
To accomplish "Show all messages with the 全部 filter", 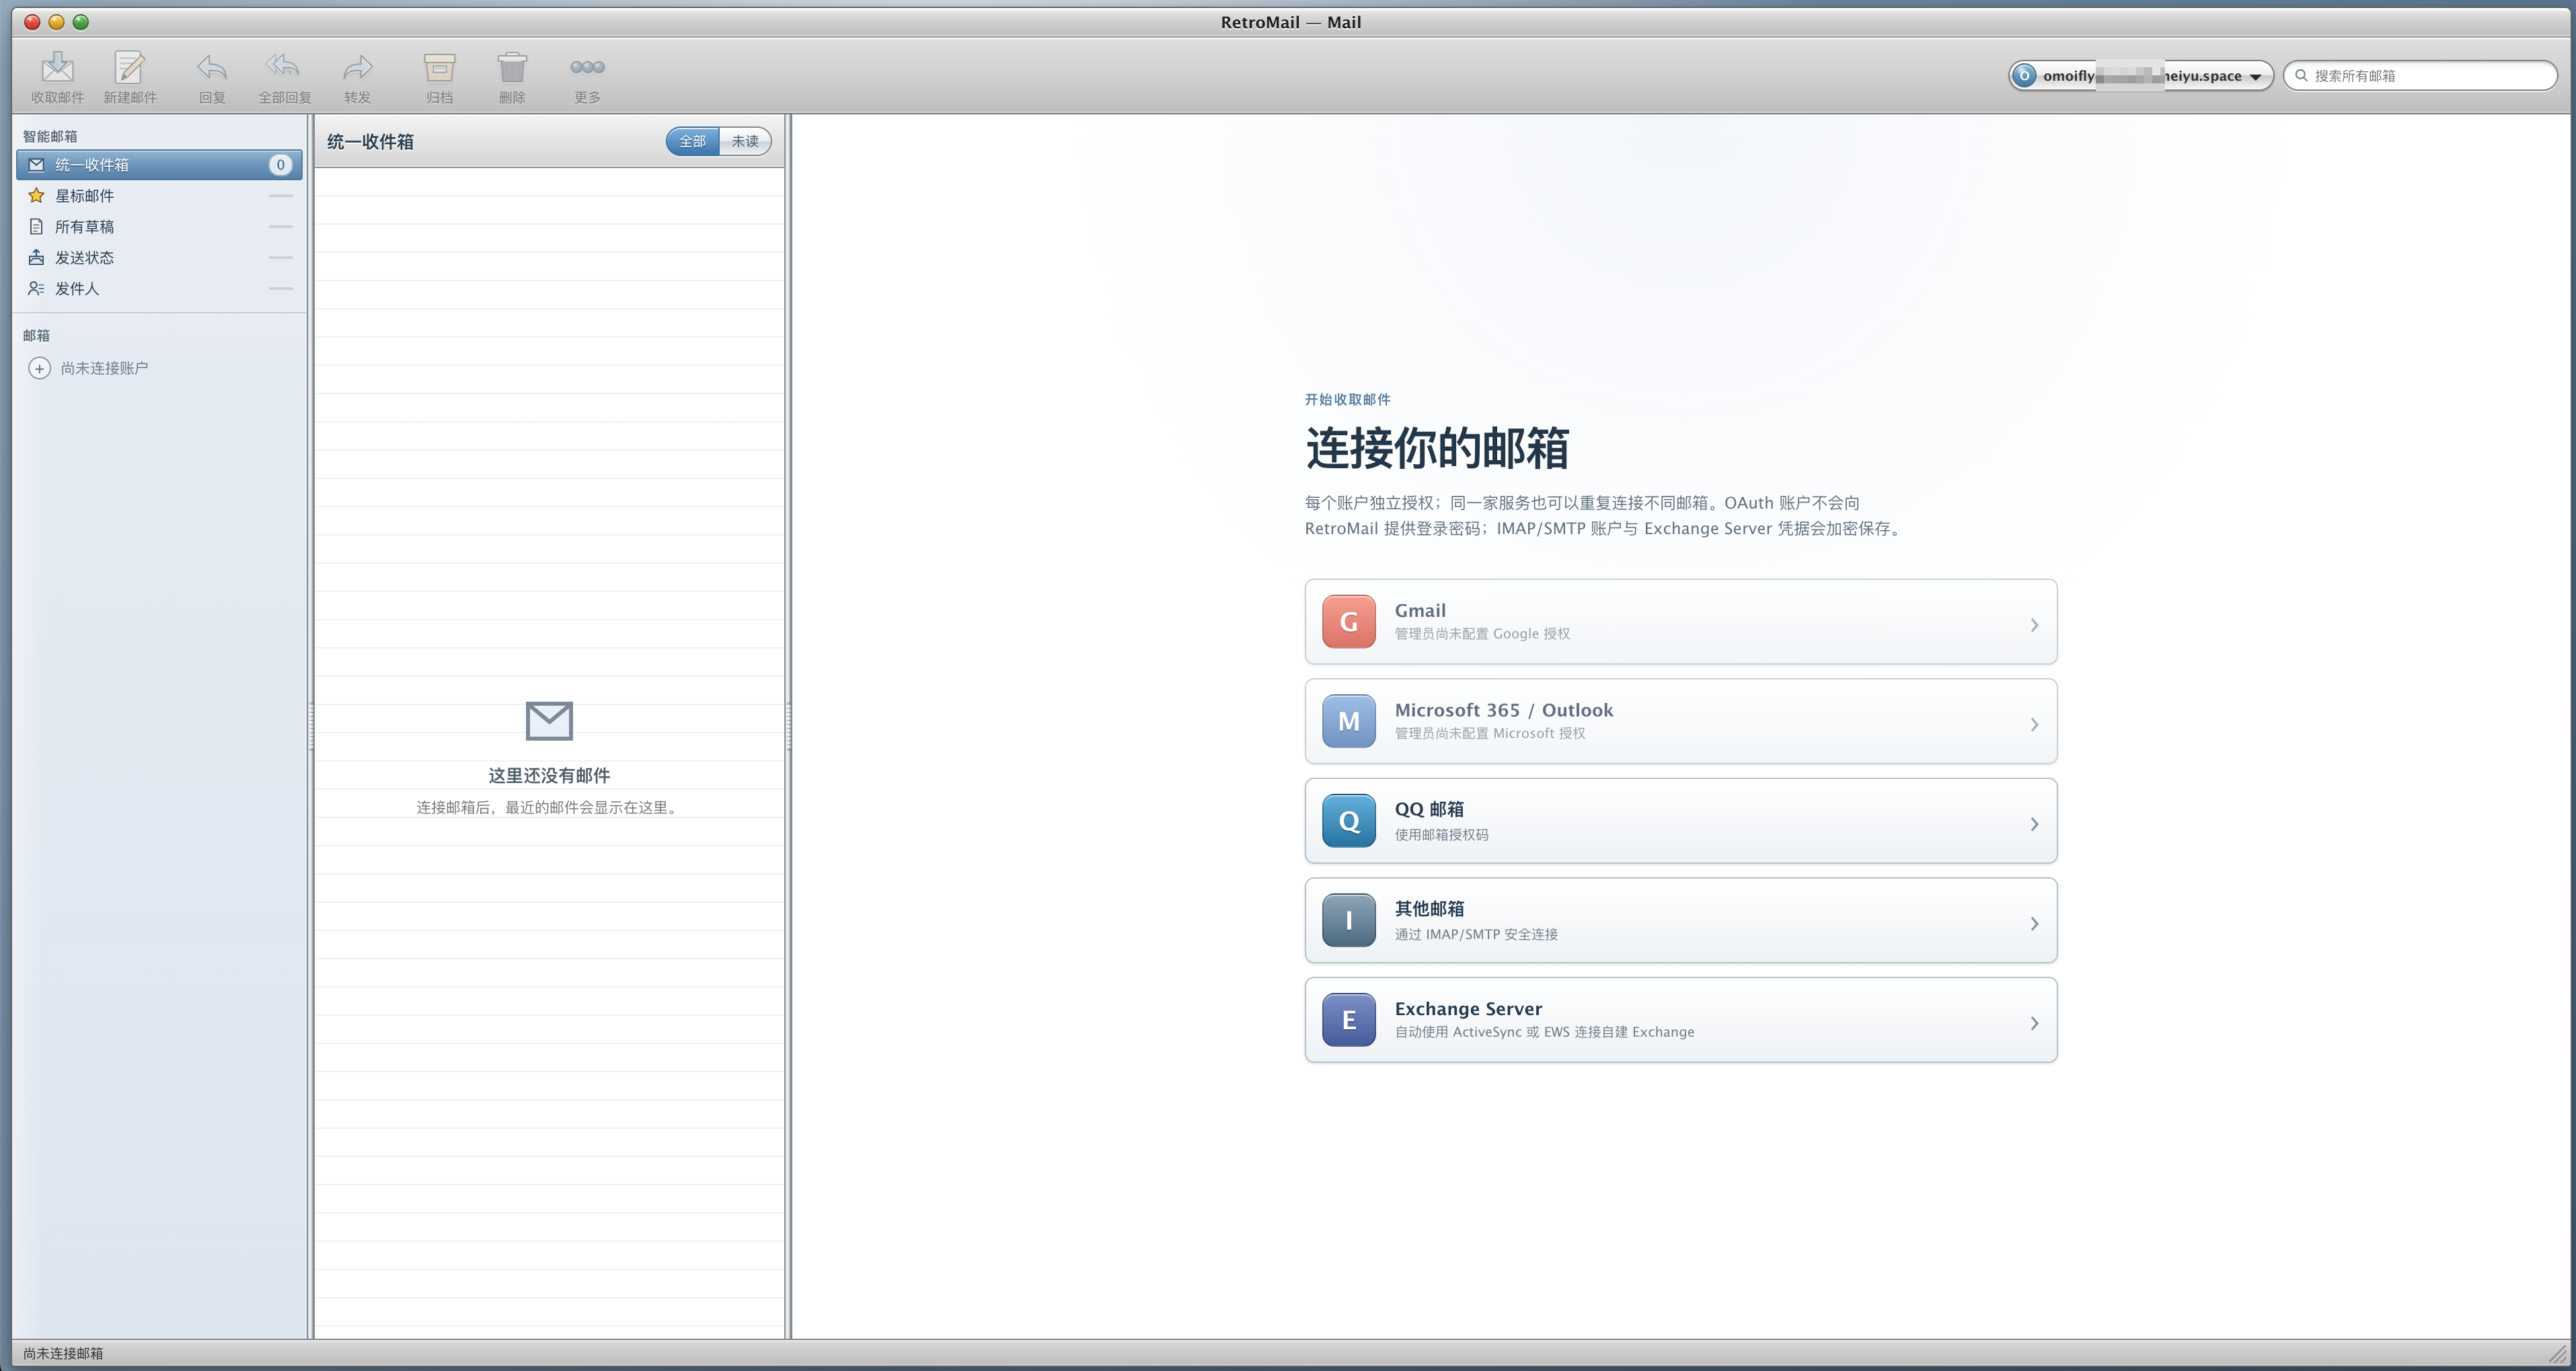I will (x=692, y=141).
